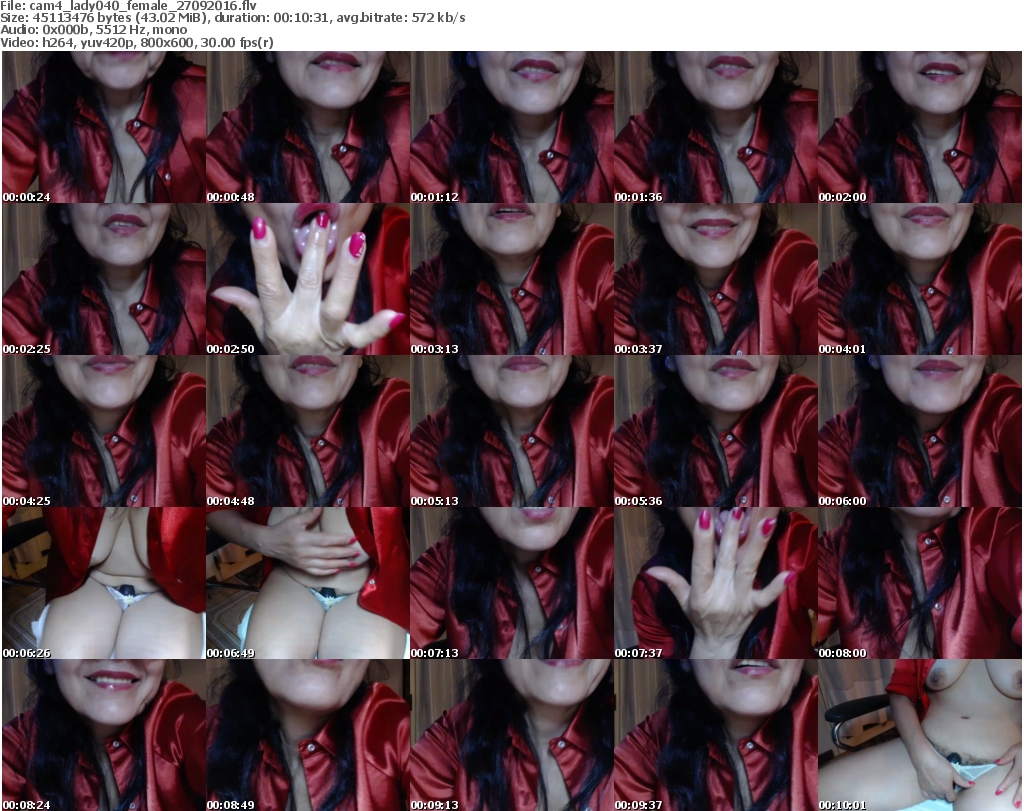
Task: Pick the thumbnail marked 00:04:25
Action: point(104,432)
